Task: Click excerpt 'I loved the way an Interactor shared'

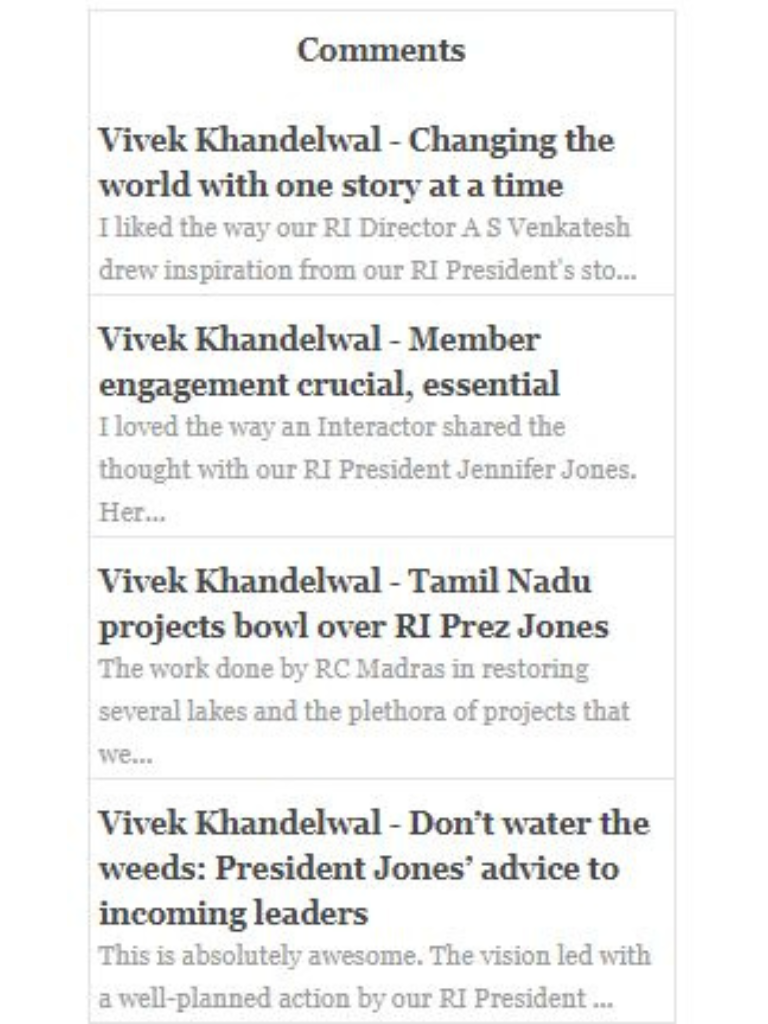Action: pos(367,469)
